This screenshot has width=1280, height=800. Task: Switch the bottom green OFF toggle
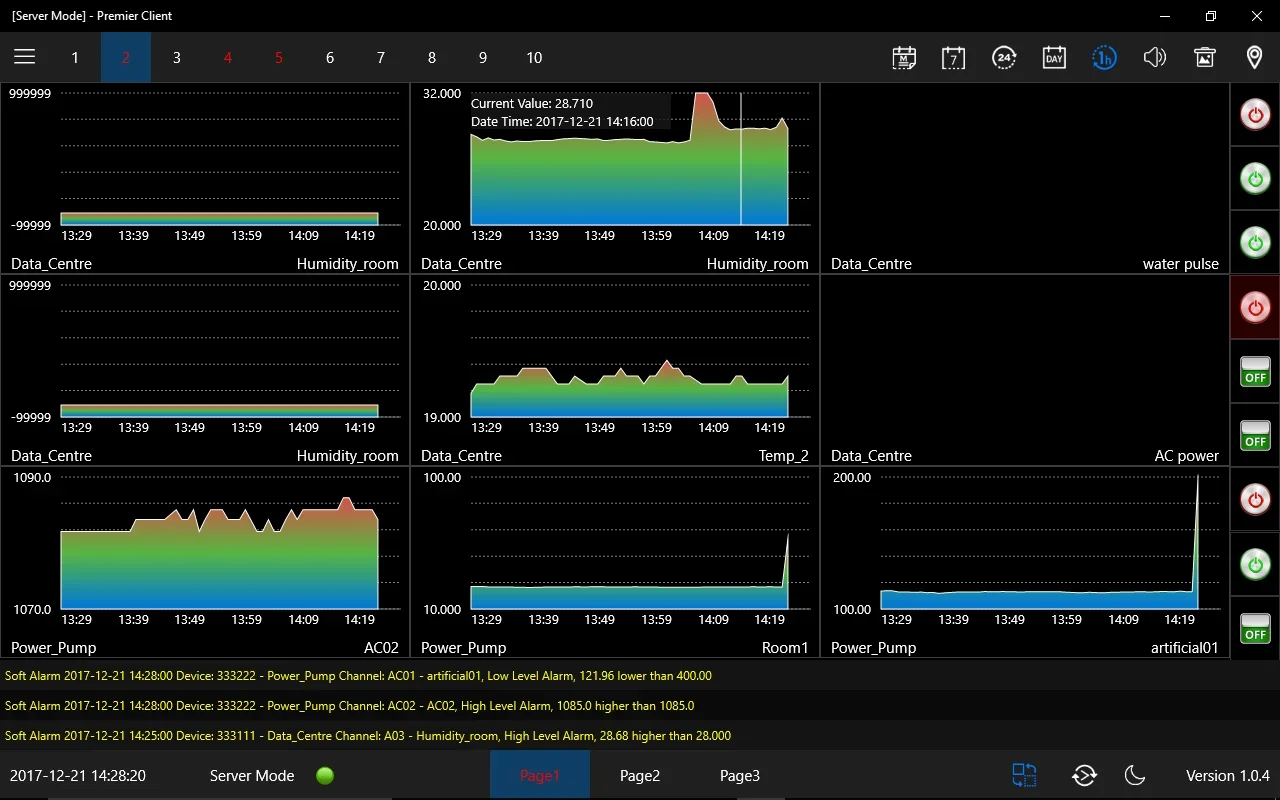(1255, 628)
